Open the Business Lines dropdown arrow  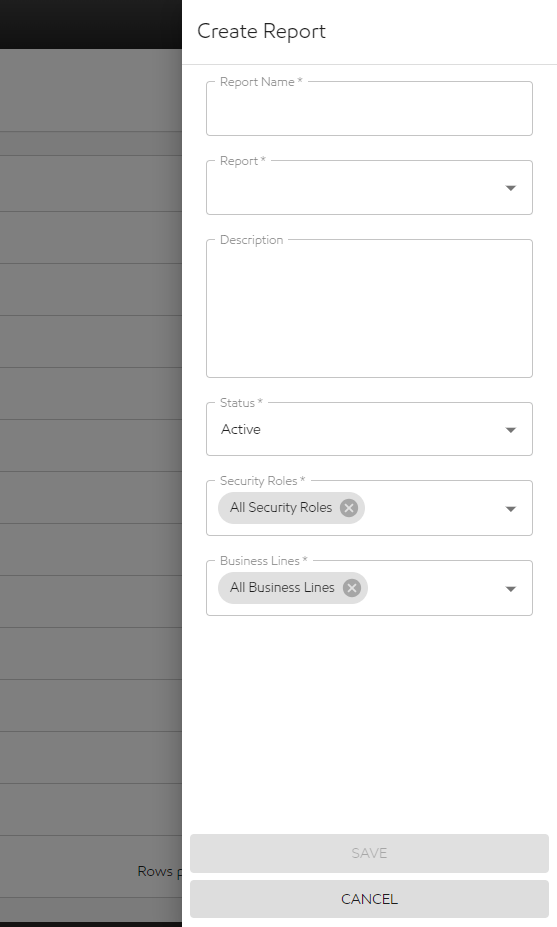511,589
